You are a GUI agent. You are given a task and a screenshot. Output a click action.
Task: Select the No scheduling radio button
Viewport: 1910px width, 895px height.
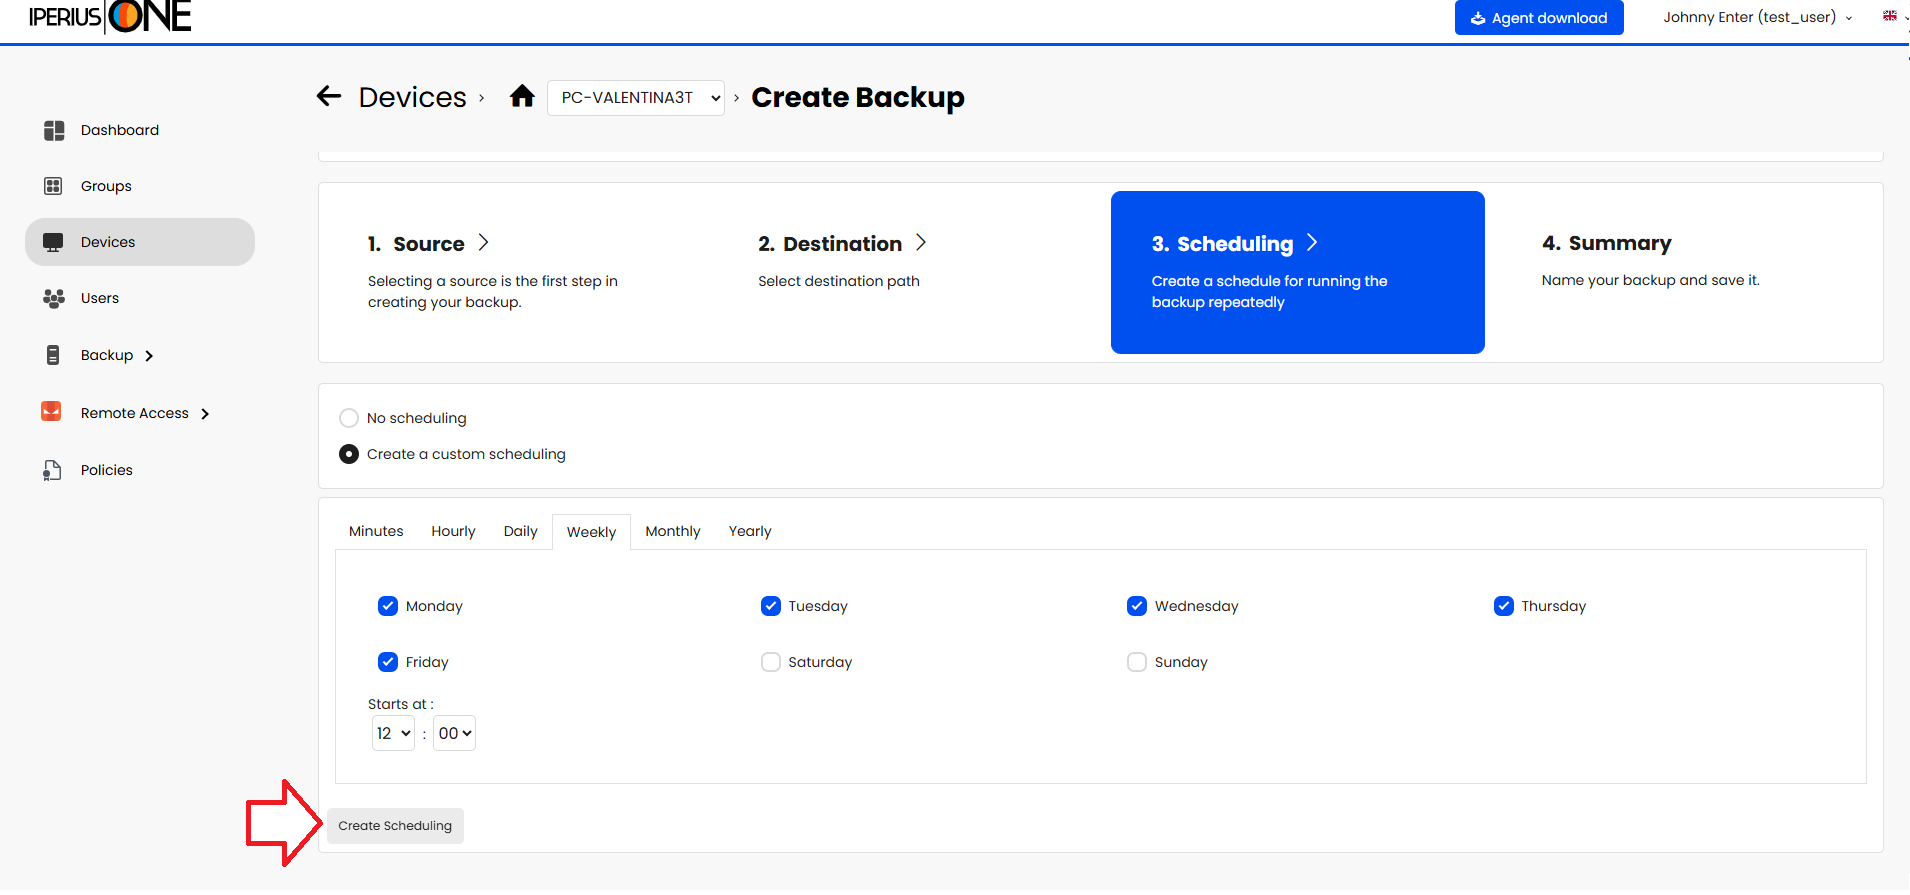point(349,418)
